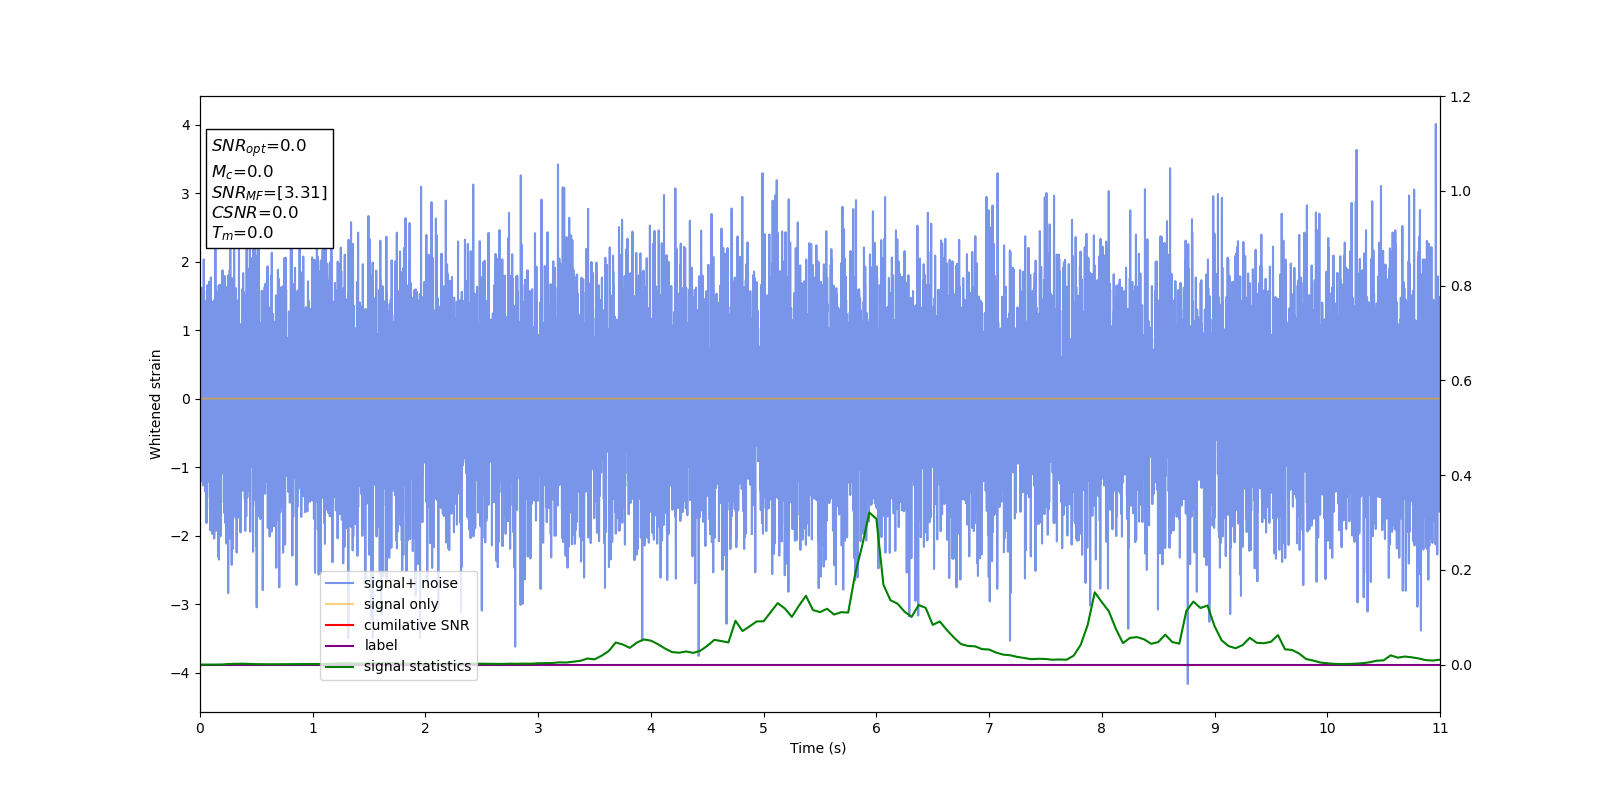Click the Mc=0.0 annotation text

pyautogui.click(x=242, y=172)
